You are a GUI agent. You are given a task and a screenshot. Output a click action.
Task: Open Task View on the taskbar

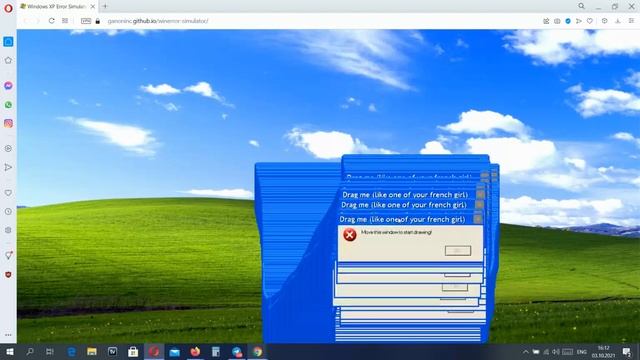(x=50, y=352)
